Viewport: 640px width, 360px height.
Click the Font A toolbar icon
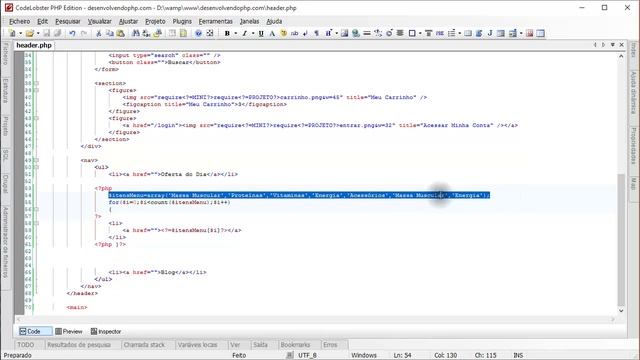coord(272,33)
